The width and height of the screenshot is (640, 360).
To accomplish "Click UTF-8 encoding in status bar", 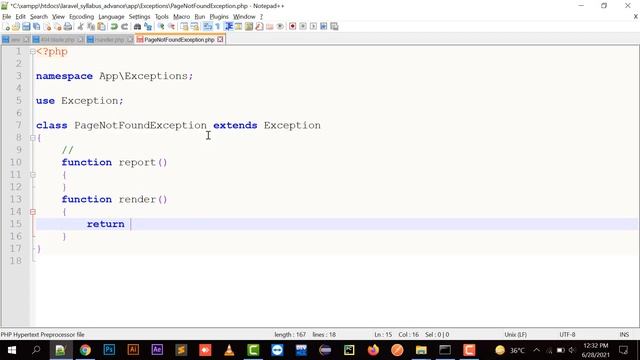I will 567,335.
